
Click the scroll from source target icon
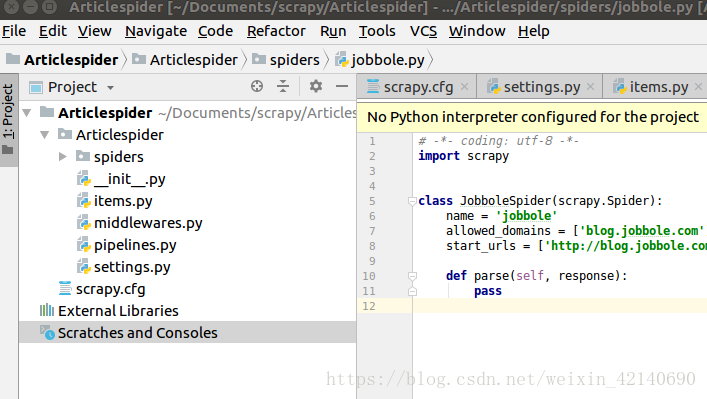[257, 86]
